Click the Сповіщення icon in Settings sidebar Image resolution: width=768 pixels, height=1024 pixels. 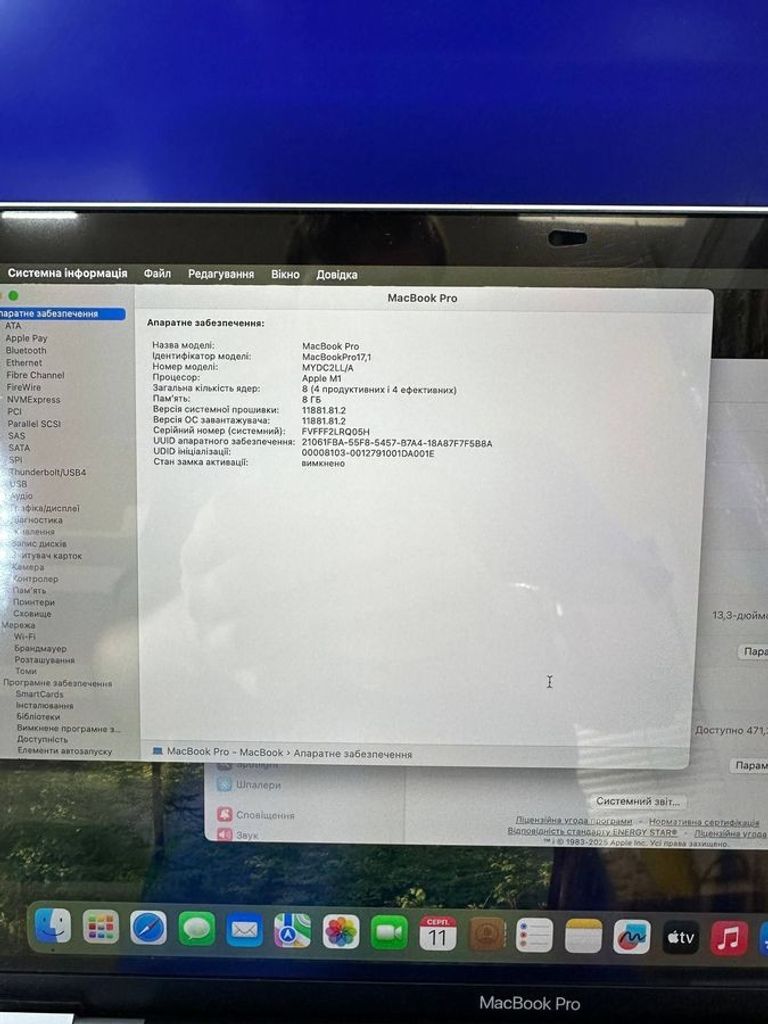225,814
